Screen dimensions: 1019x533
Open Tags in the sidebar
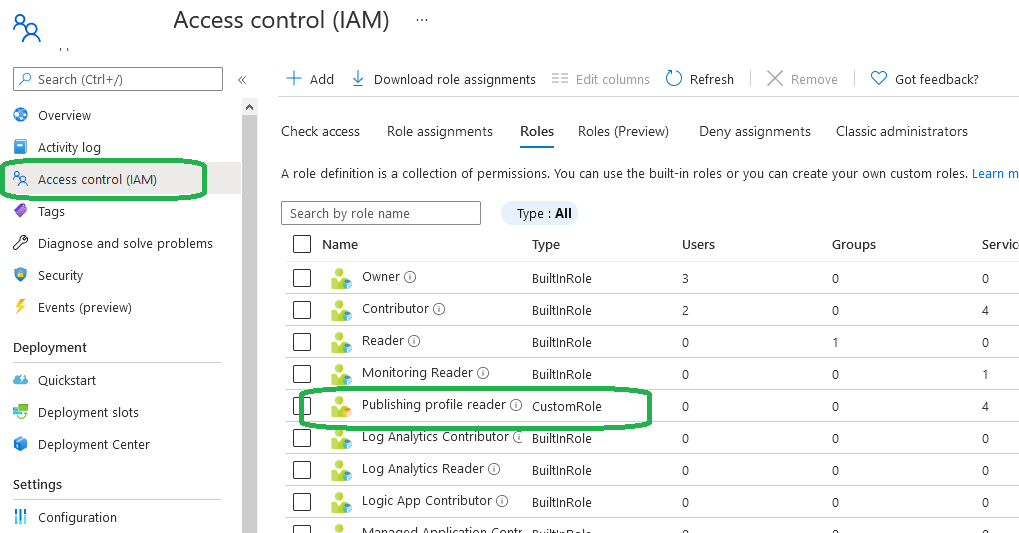(51, 212)
